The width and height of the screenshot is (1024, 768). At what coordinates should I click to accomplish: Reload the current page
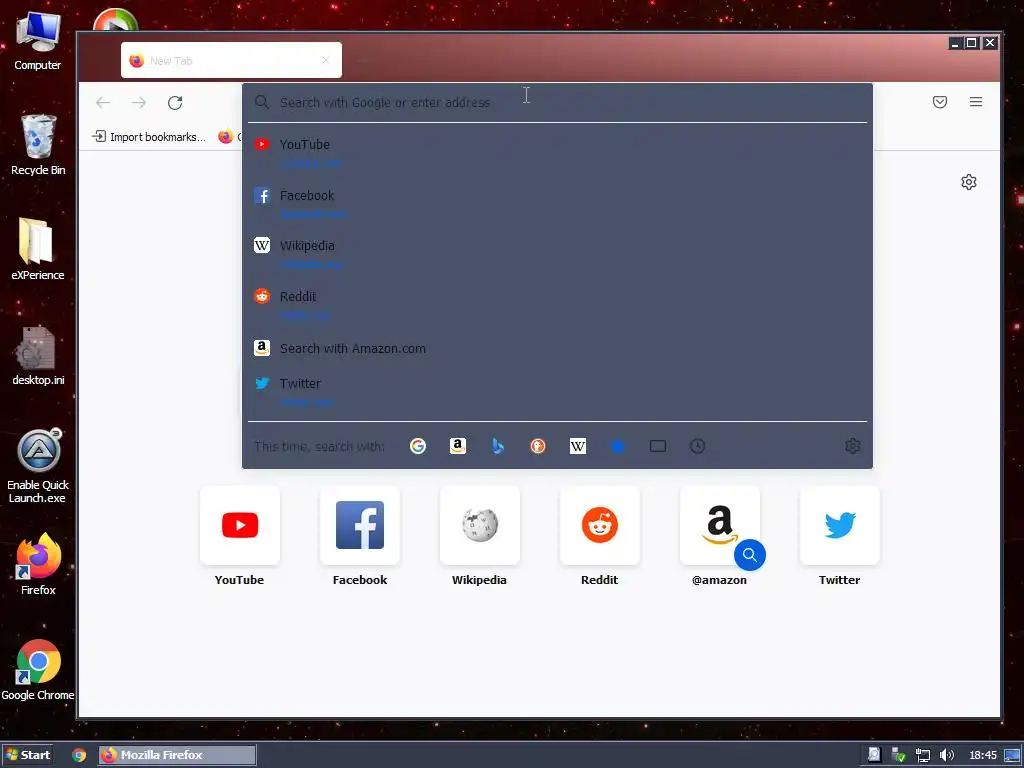174,103
